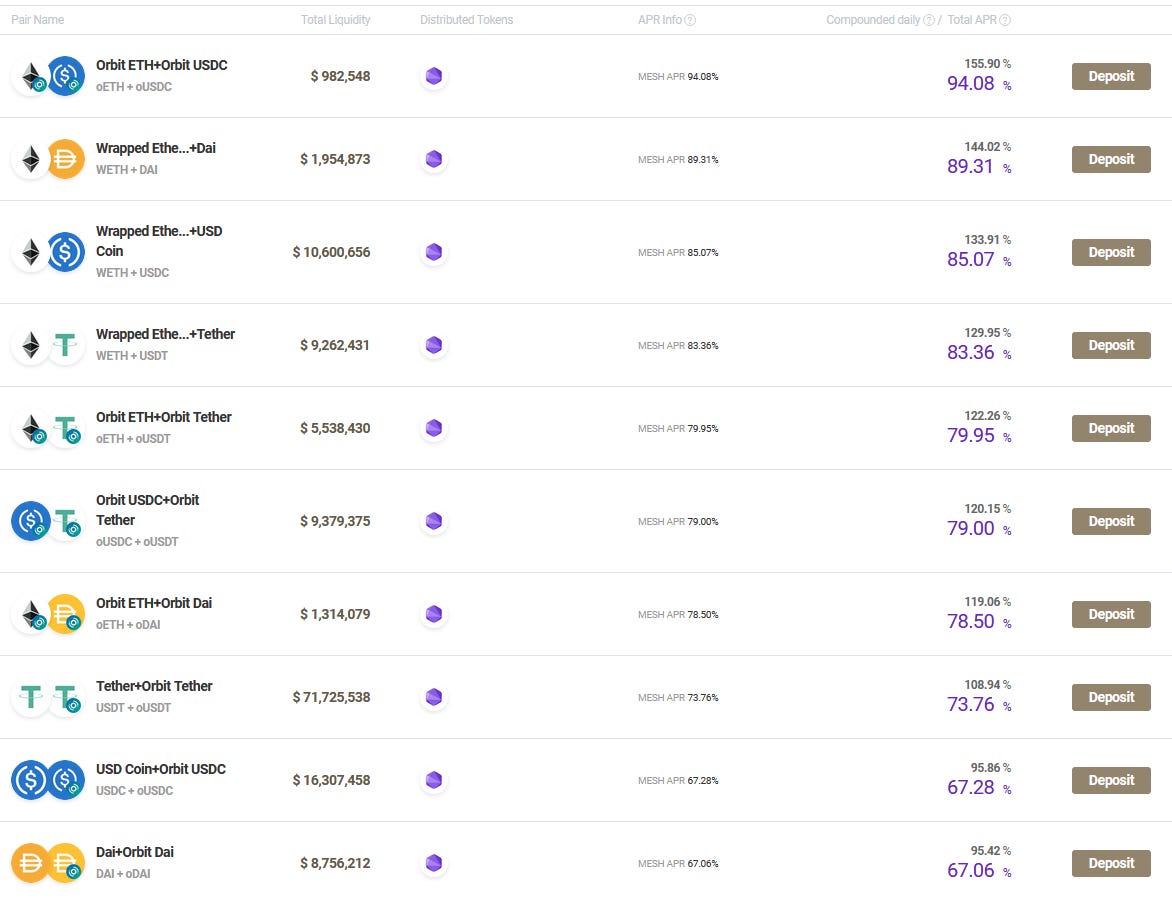Click the oETH + oUSDC pair token icons

(48, 76)
